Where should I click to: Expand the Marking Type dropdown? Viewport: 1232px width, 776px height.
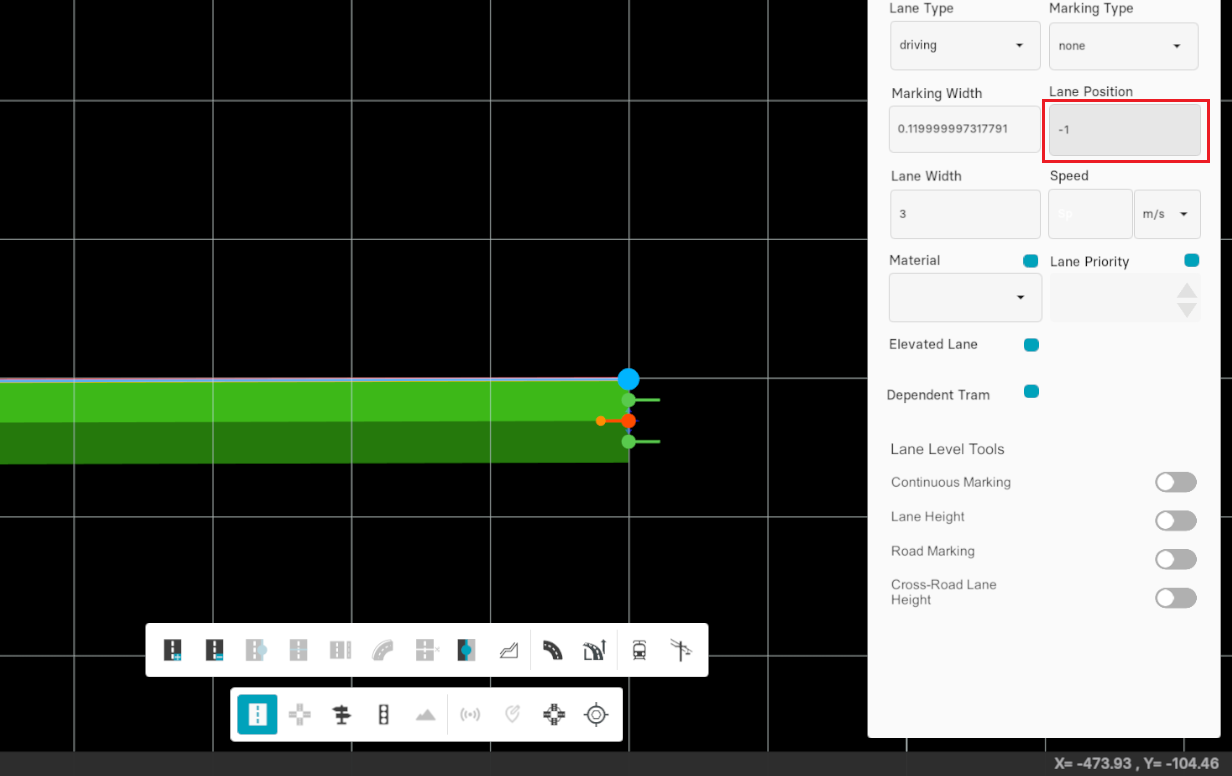point(1123,46)
